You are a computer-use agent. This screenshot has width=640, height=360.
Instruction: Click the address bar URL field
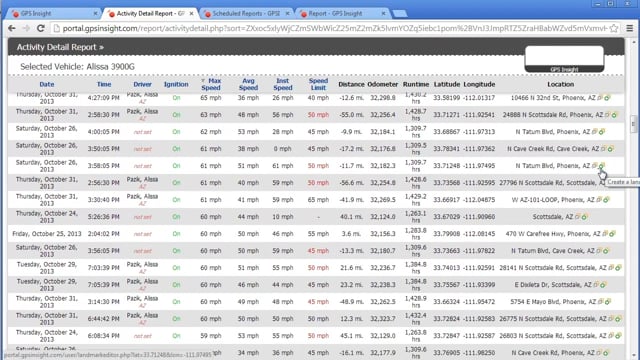click(335, 28)
